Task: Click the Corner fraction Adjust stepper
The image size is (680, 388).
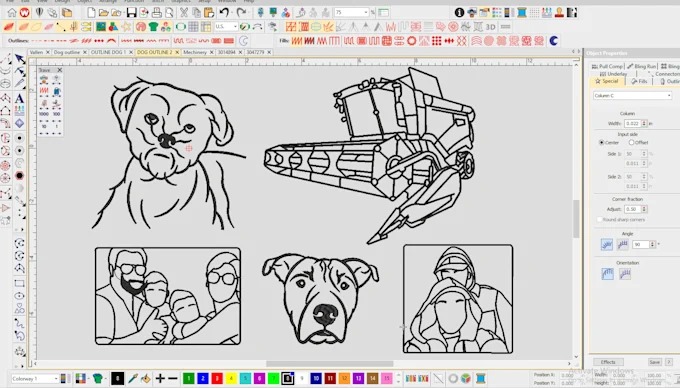Action: 644,209
